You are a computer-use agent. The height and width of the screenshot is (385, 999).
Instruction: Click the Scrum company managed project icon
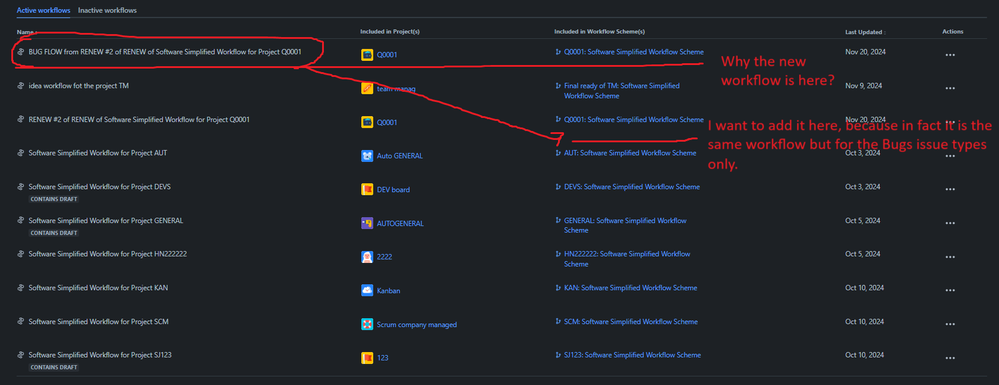[366, 324]
